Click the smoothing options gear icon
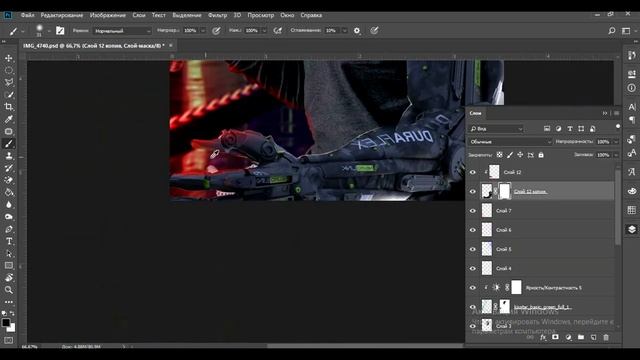 pyautogui.click(x=357, y=31)
